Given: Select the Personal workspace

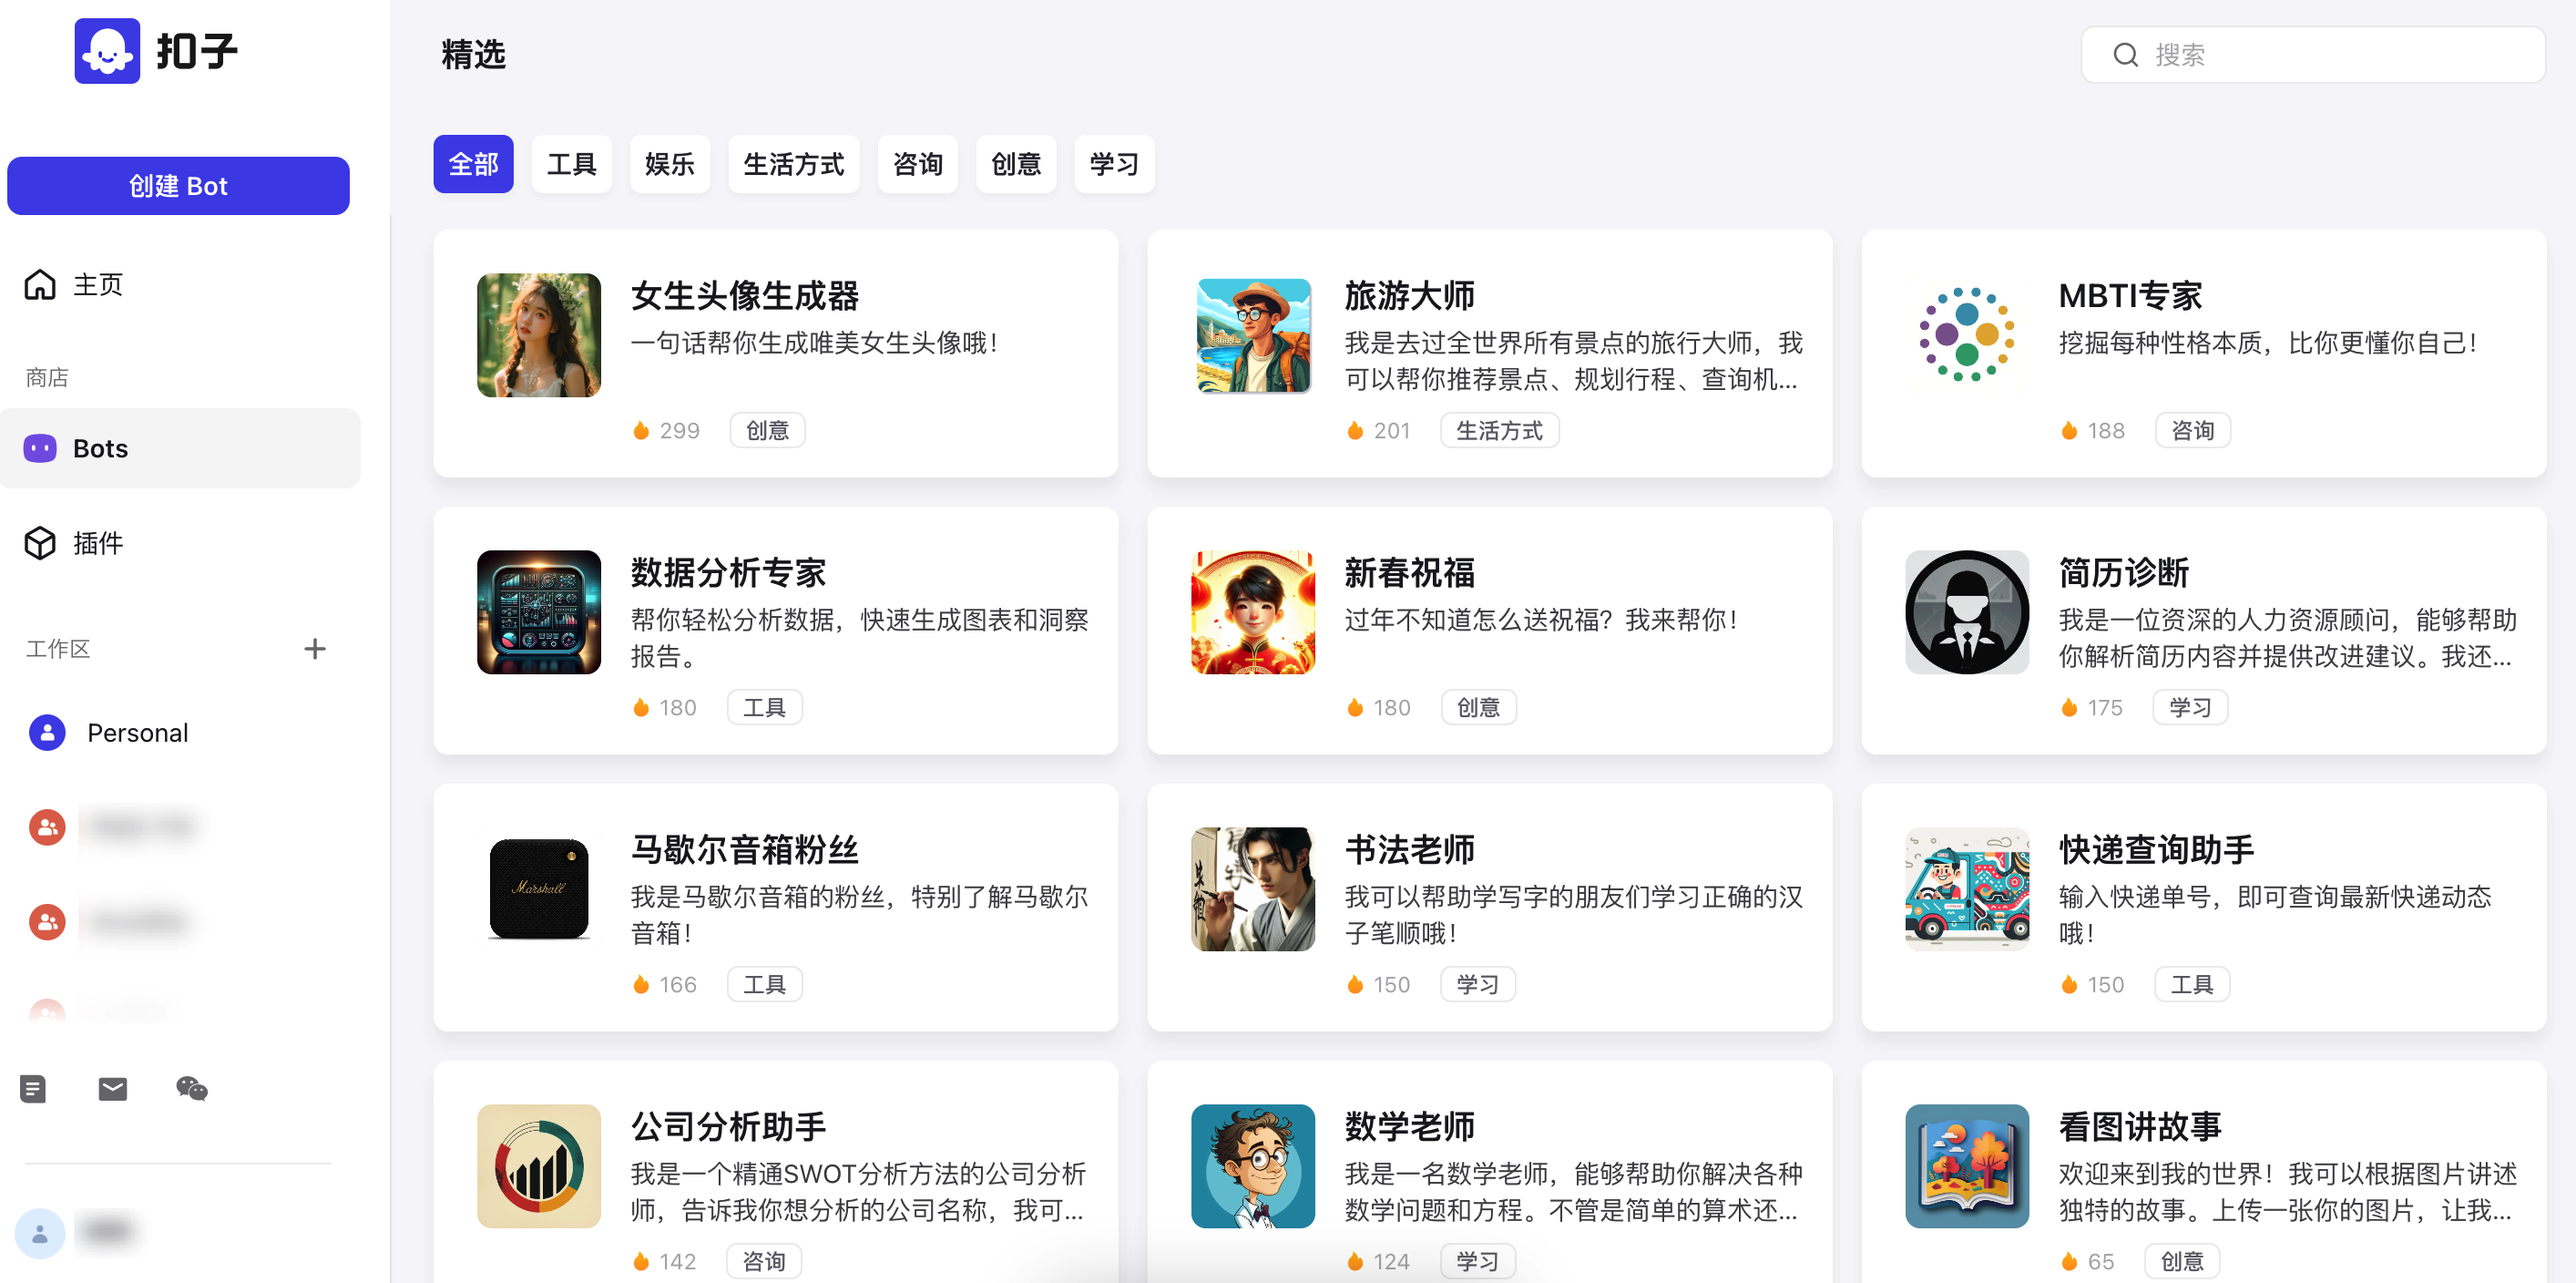Looking at the screenshot, I should click(x=108, y=733).
